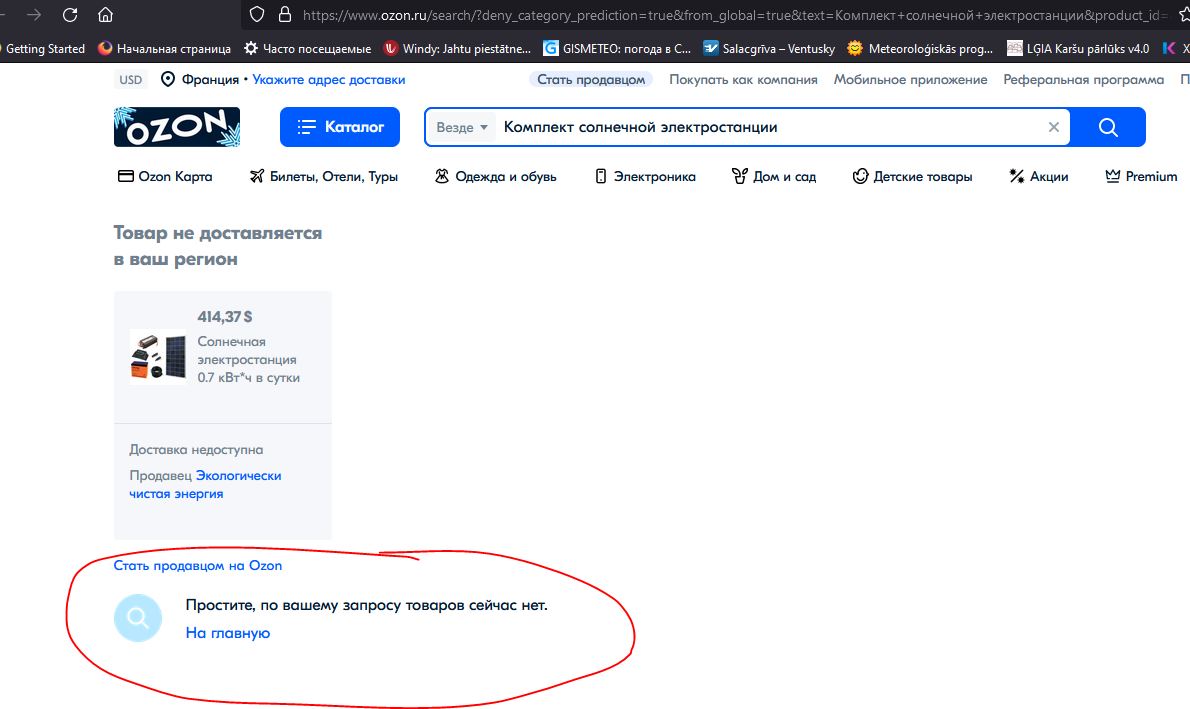Open the Getting Started bookmark
The image size is (1190, 709).
(44, 49)
